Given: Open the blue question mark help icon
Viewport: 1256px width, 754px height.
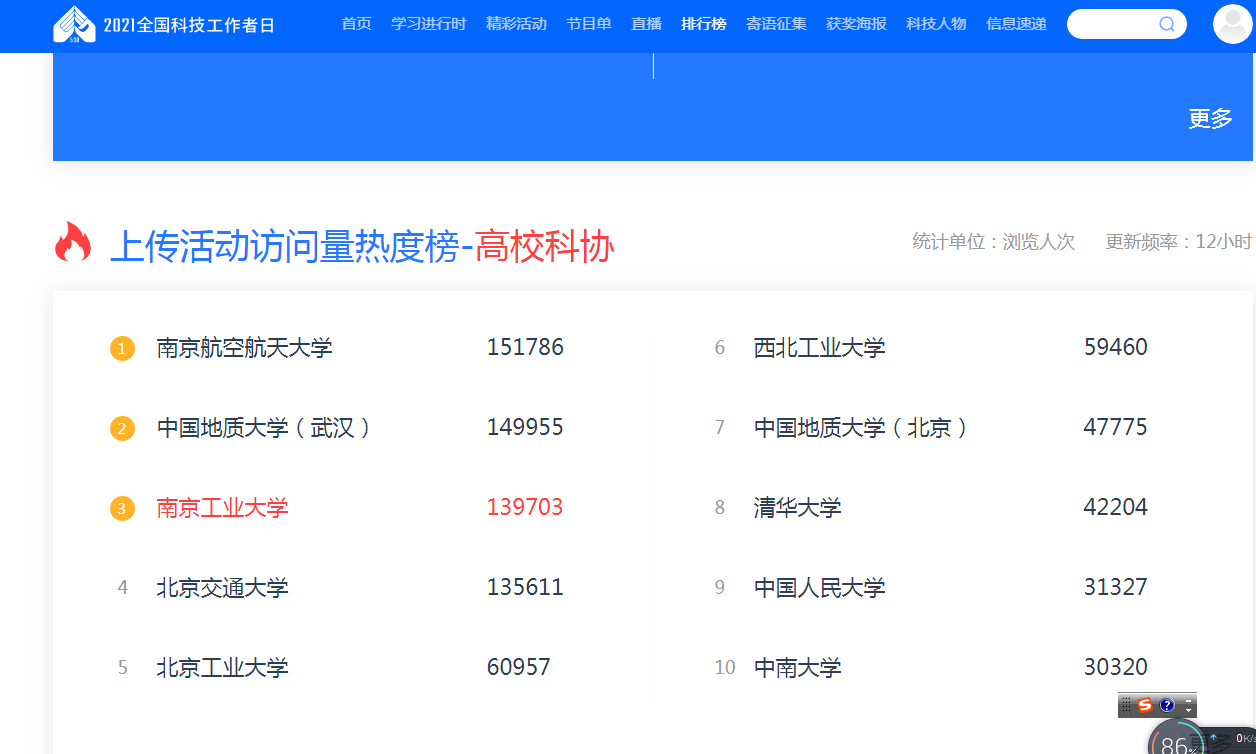Looking at the screenshot, I should tap(1167, 705).
